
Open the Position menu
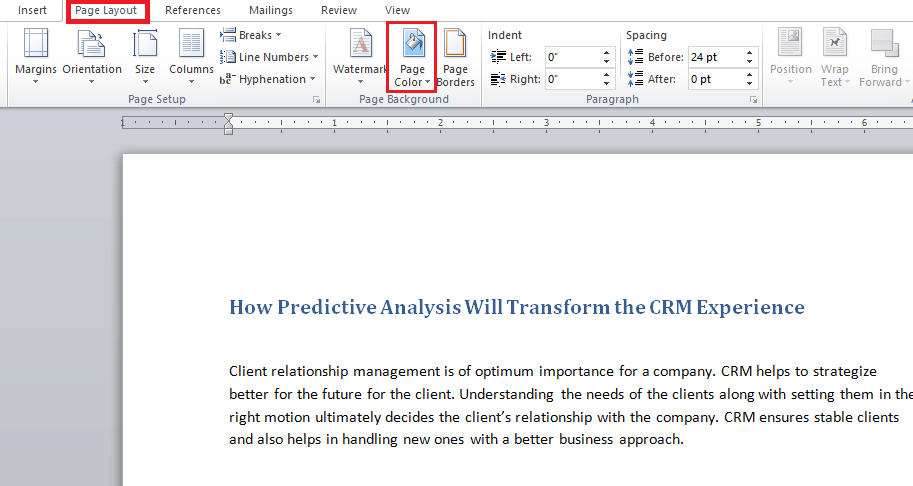(x=790, y=56)
